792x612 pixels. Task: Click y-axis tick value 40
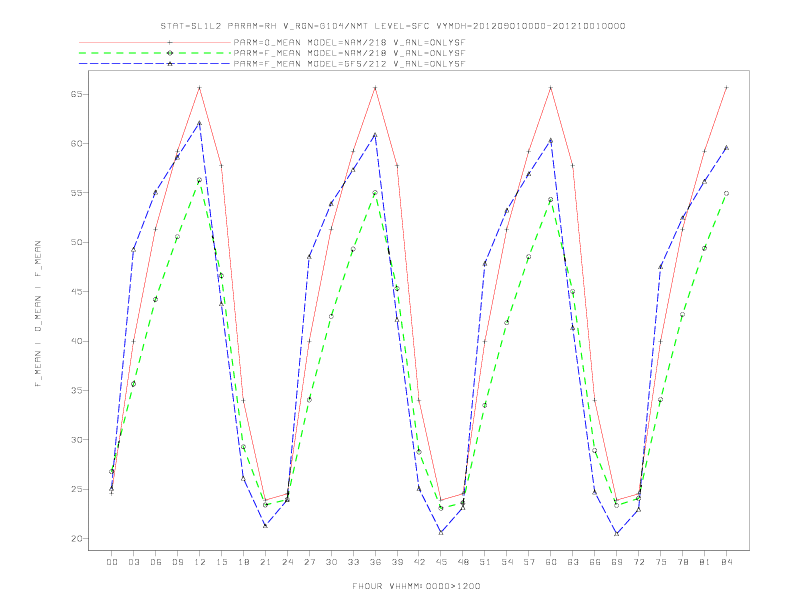[x=76, y=341]
